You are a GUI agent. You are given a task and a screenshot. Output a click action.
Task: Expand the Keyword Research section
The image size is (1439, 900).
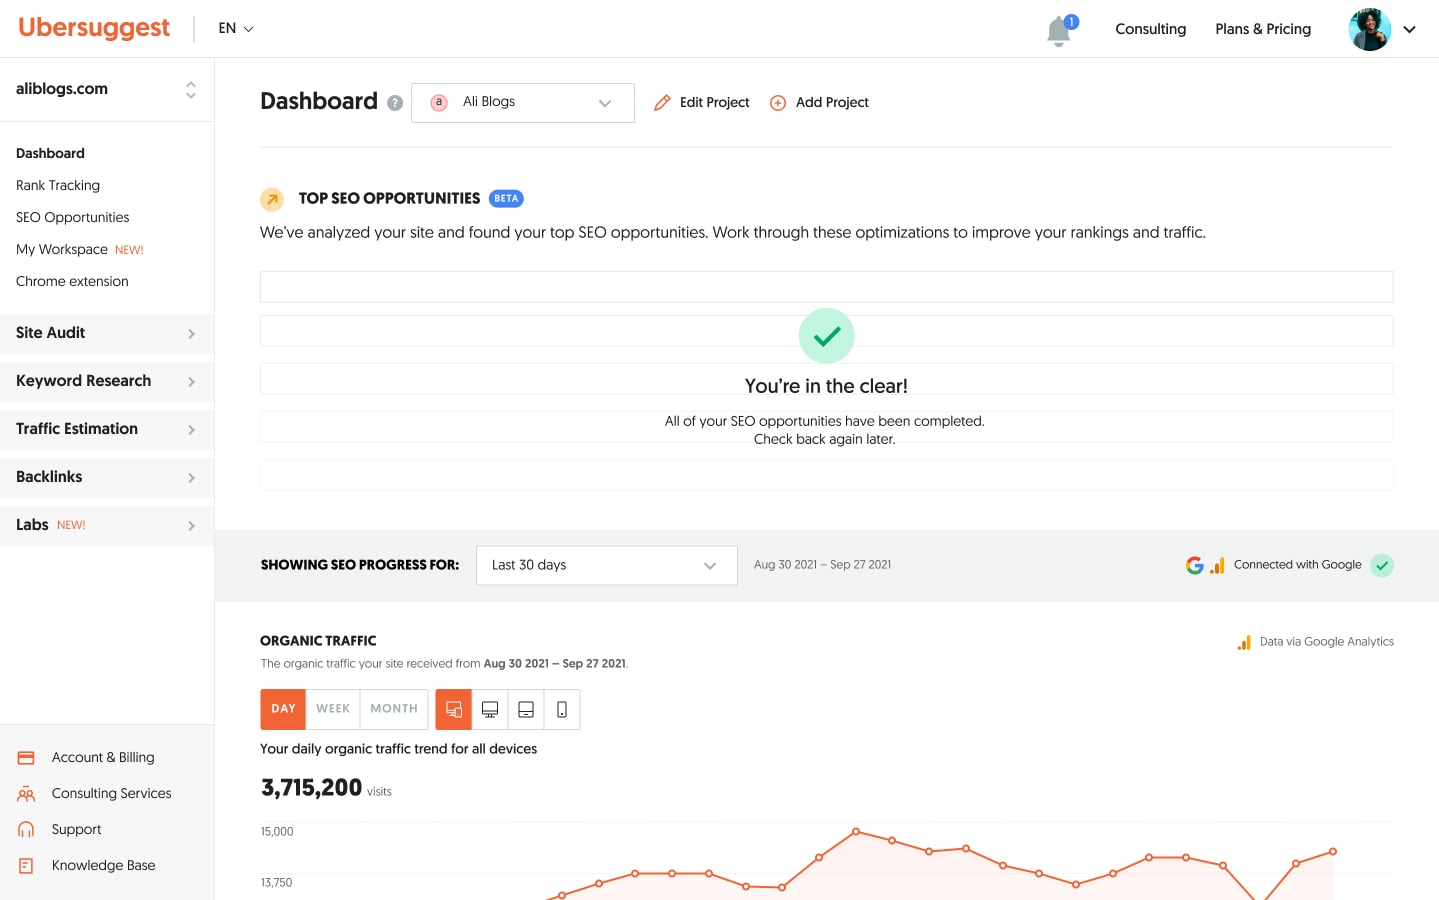pyautogui.click(x=107, y=381)
